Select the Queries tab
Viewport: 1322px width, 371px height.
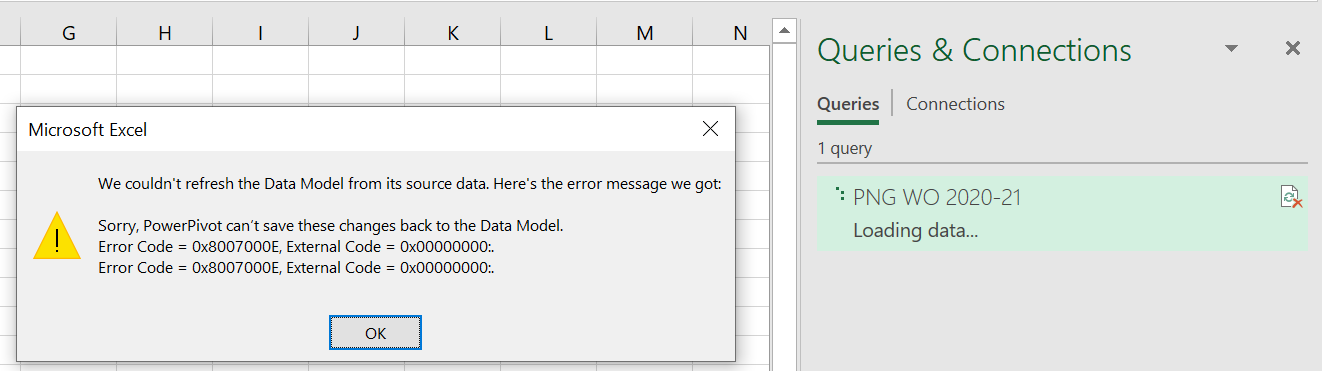848,104
